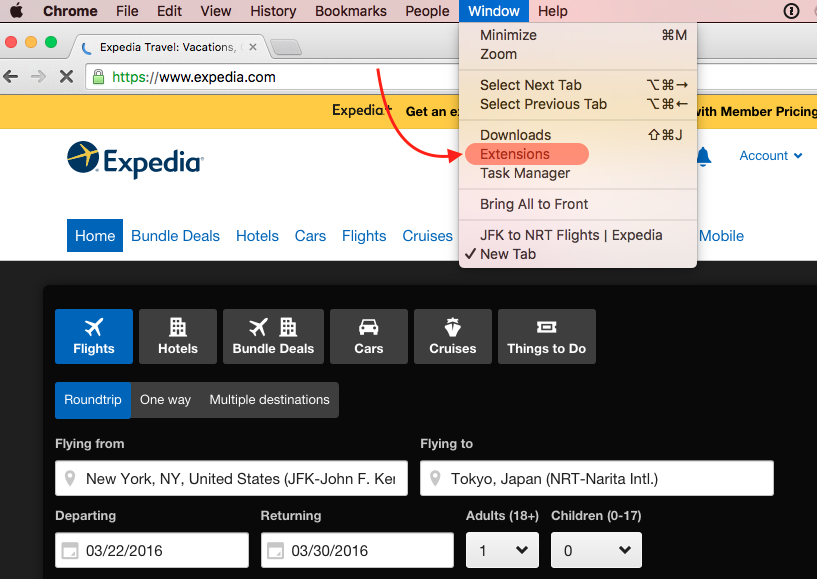Open the People menu
Image resolution: width=817 pixels, height=579 pixels.
tap(427, 11)
